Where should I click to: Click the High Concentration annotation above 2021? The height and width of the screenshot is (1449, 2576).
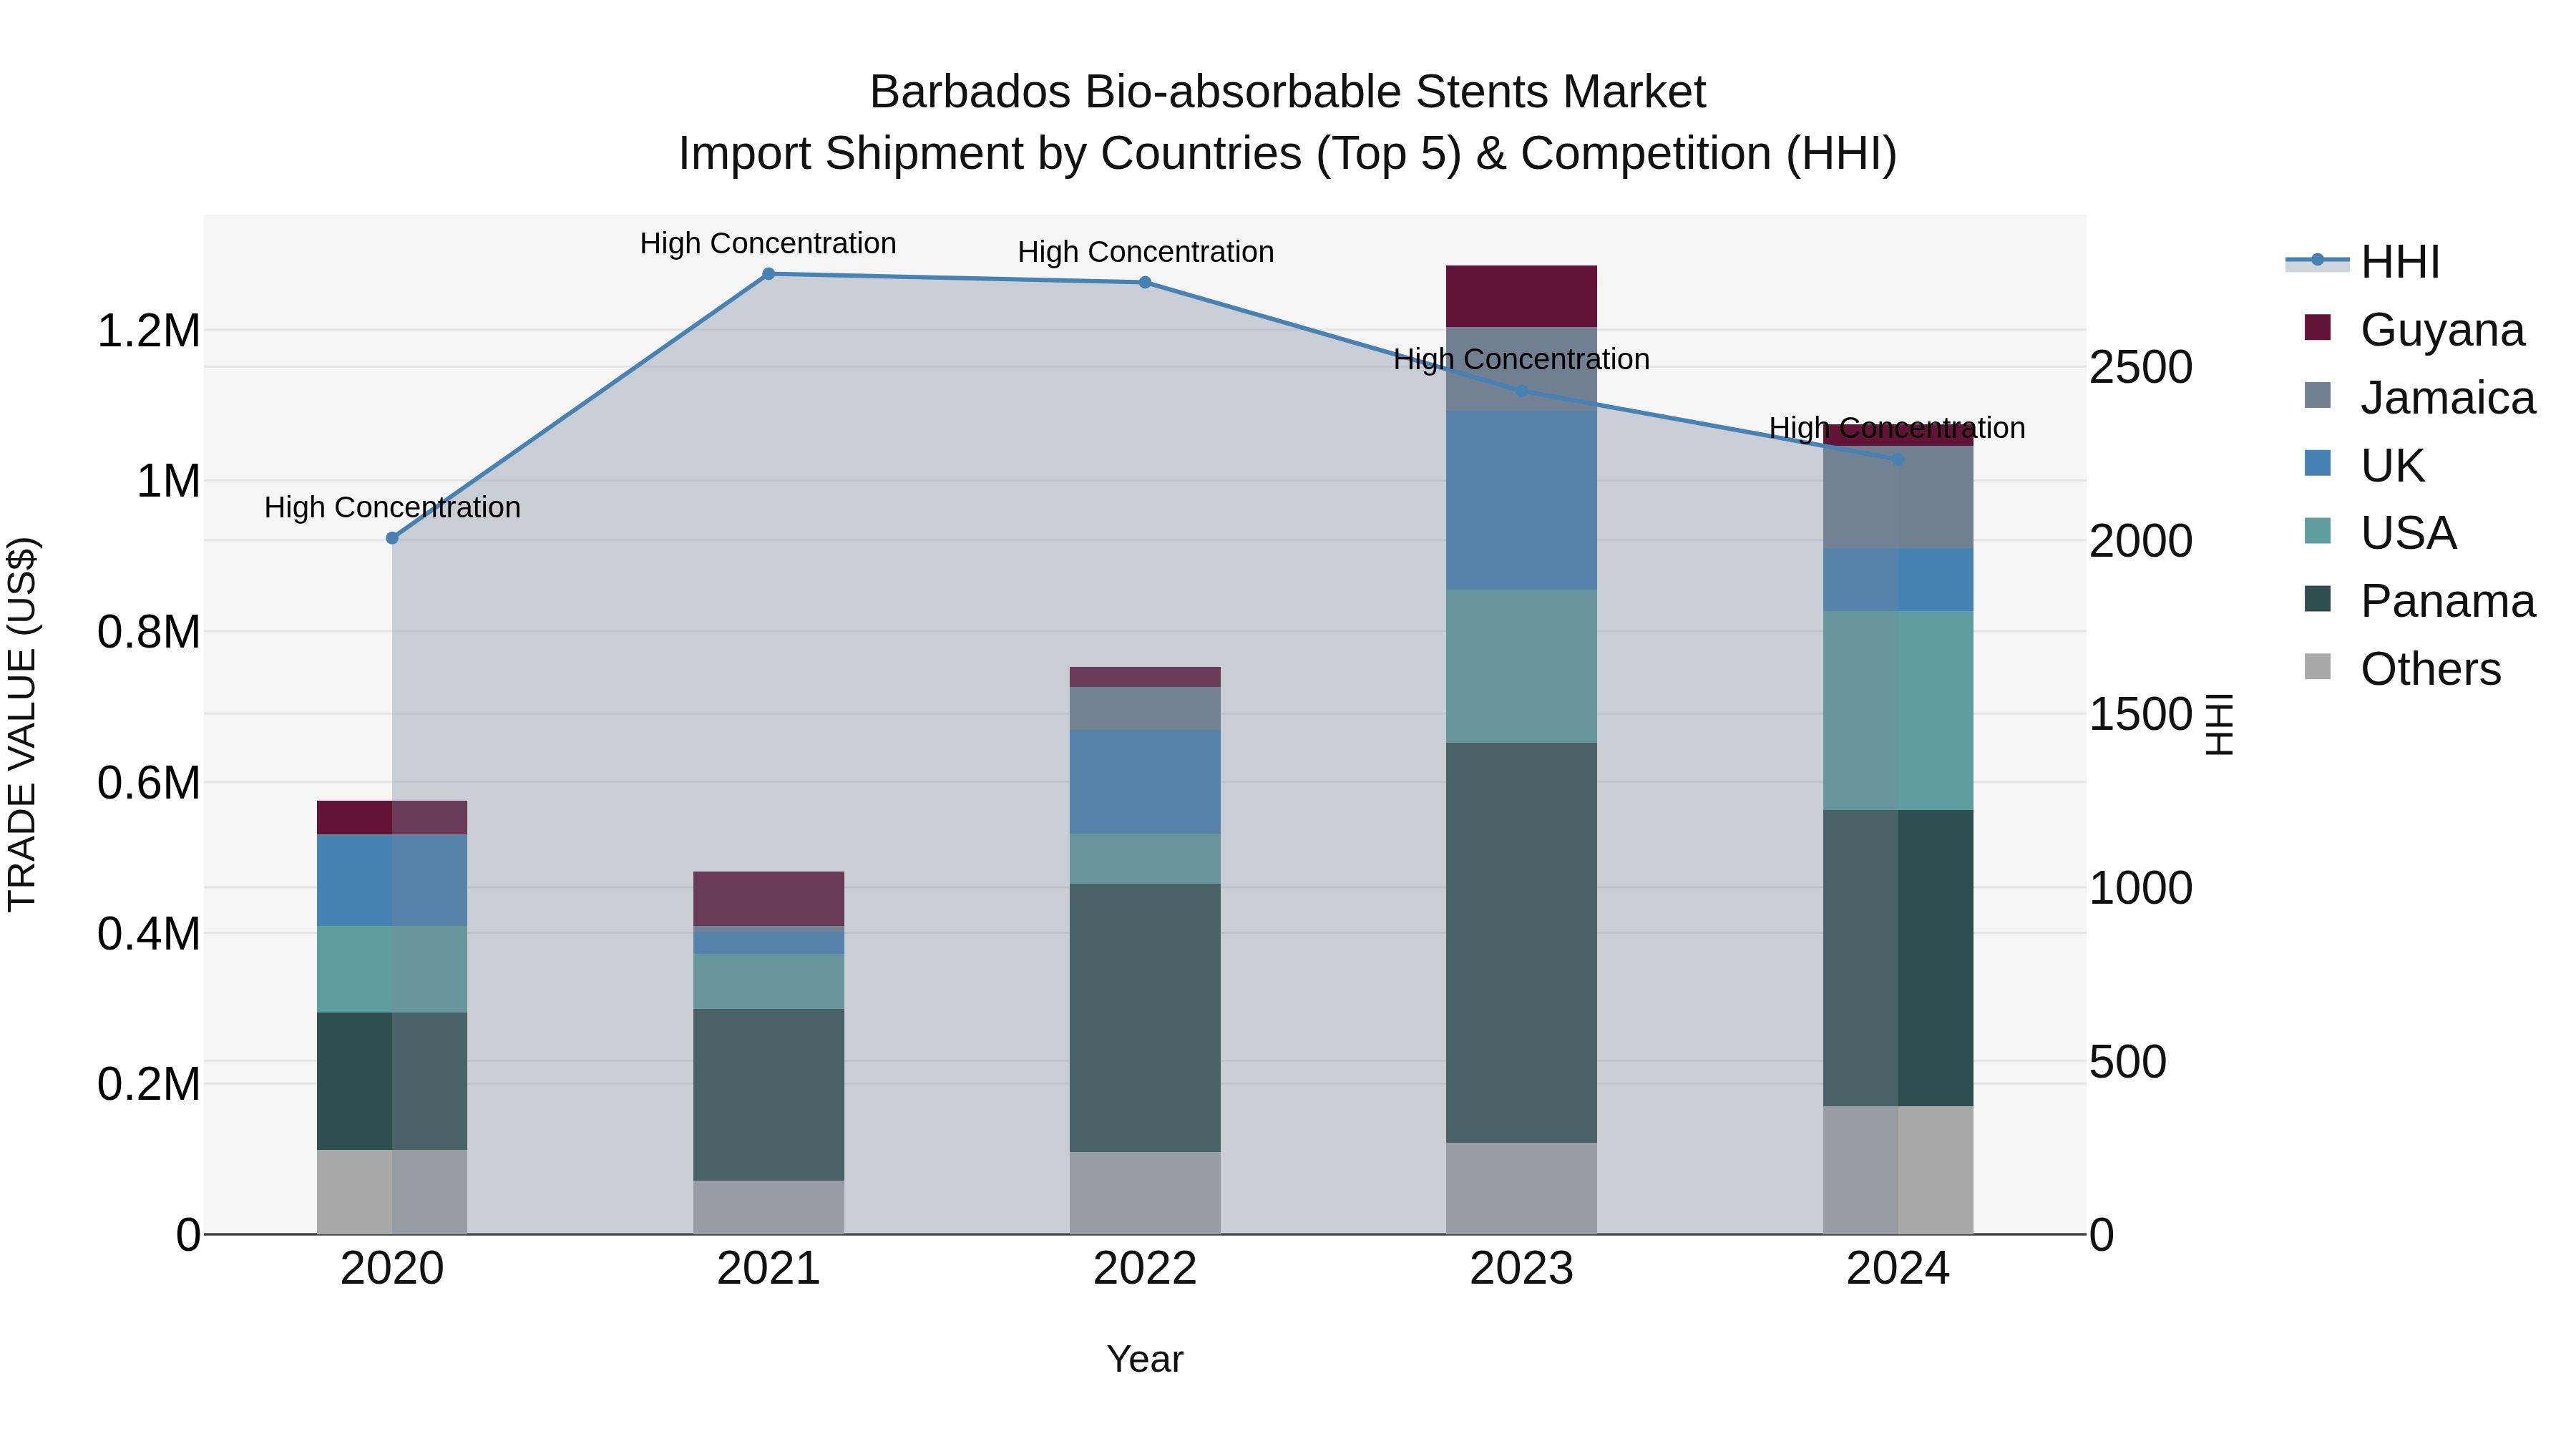(x=768, y=244)
